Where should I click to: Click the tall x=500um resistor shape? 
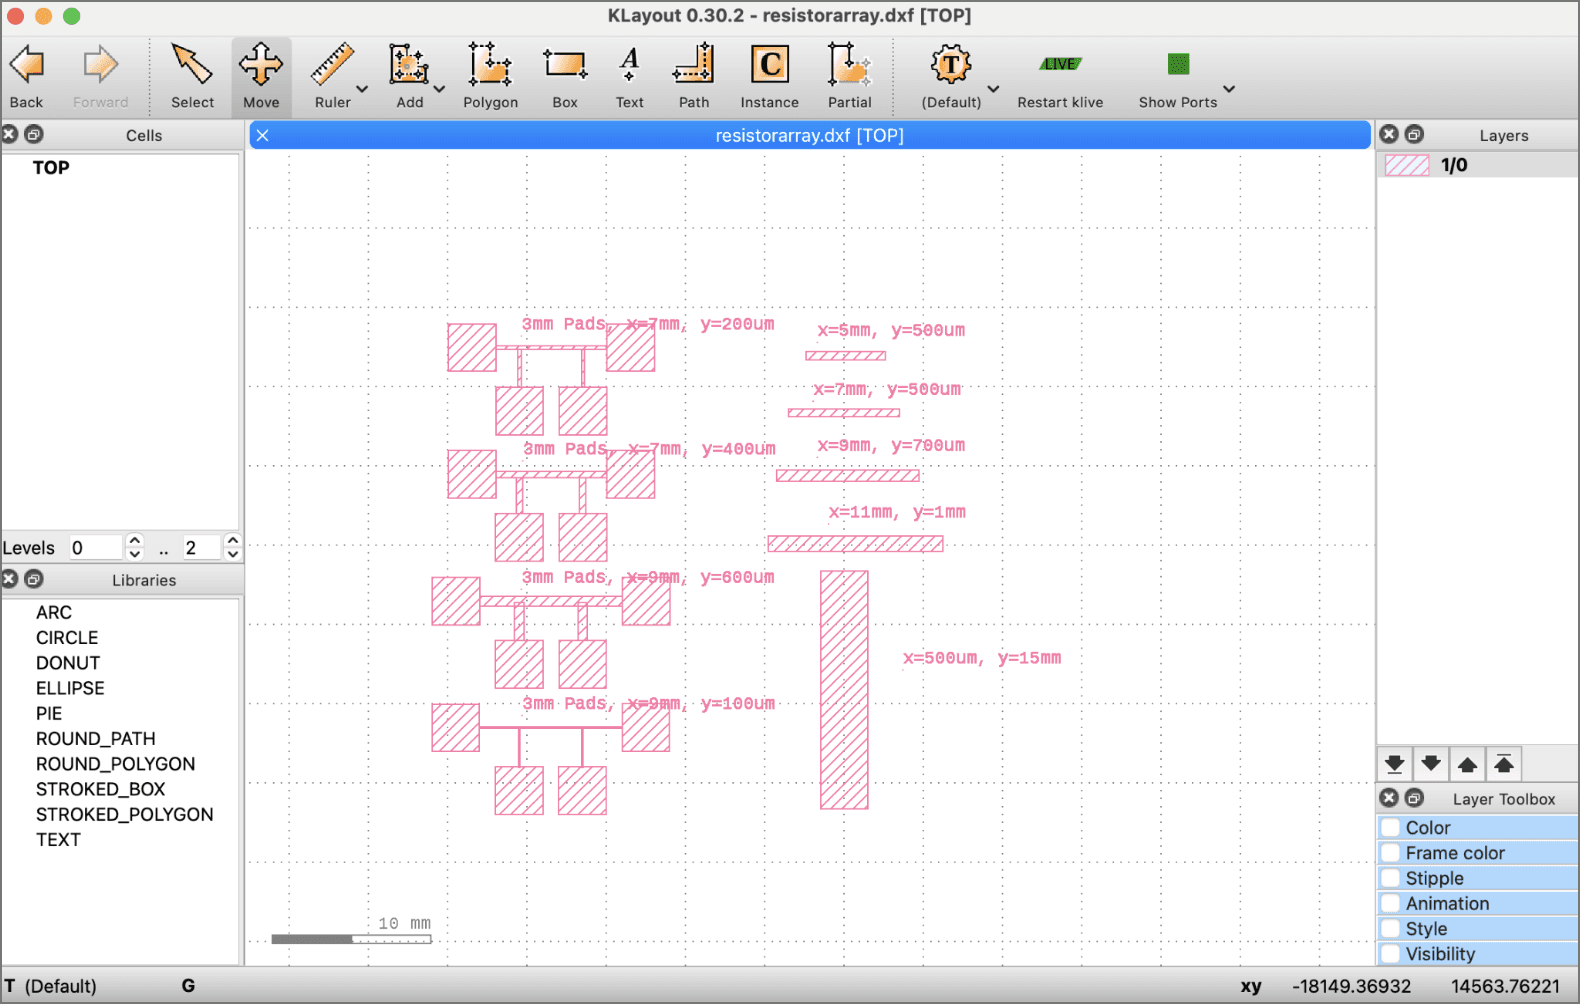click(x=844, y=690)
